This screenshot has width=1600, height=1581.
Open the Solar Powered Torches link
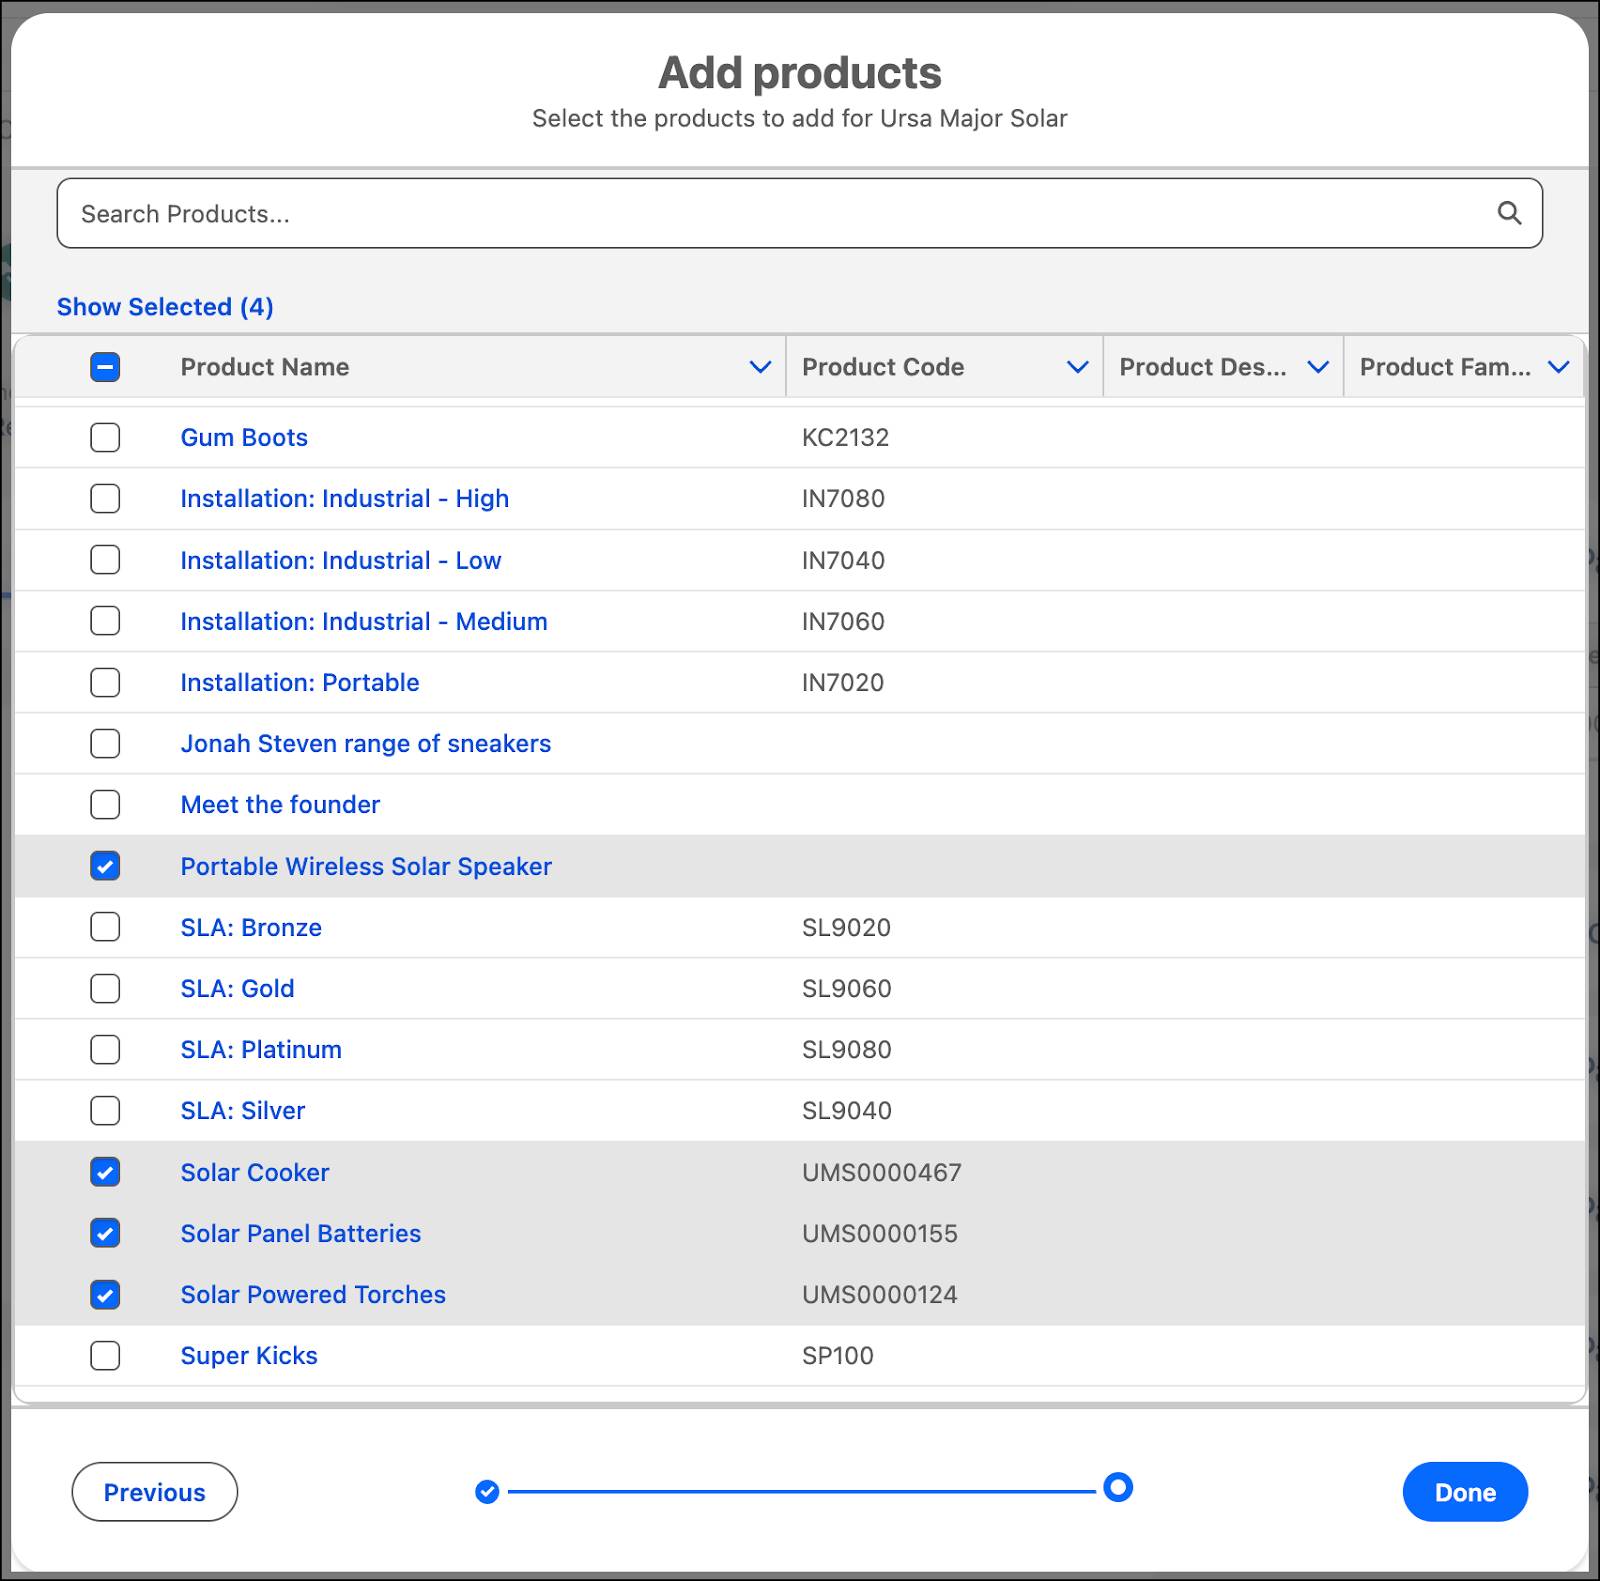tap(313, 1294)
